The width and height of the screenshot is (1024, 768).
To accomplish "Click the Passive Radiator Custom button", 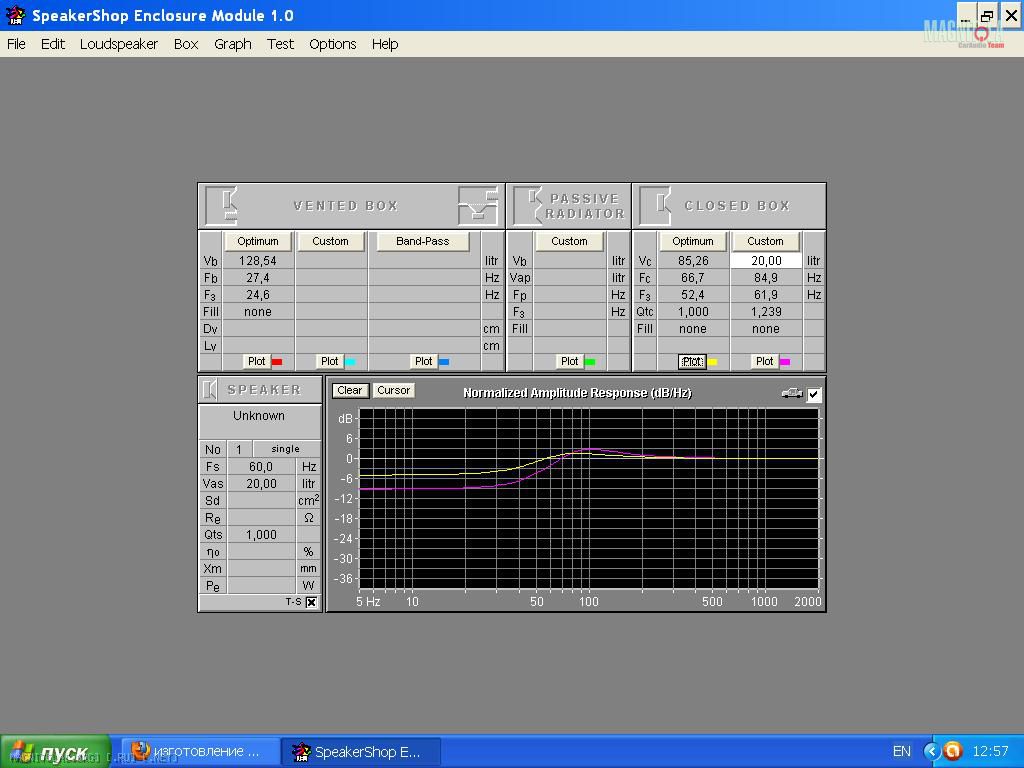I will click(569, 241).
